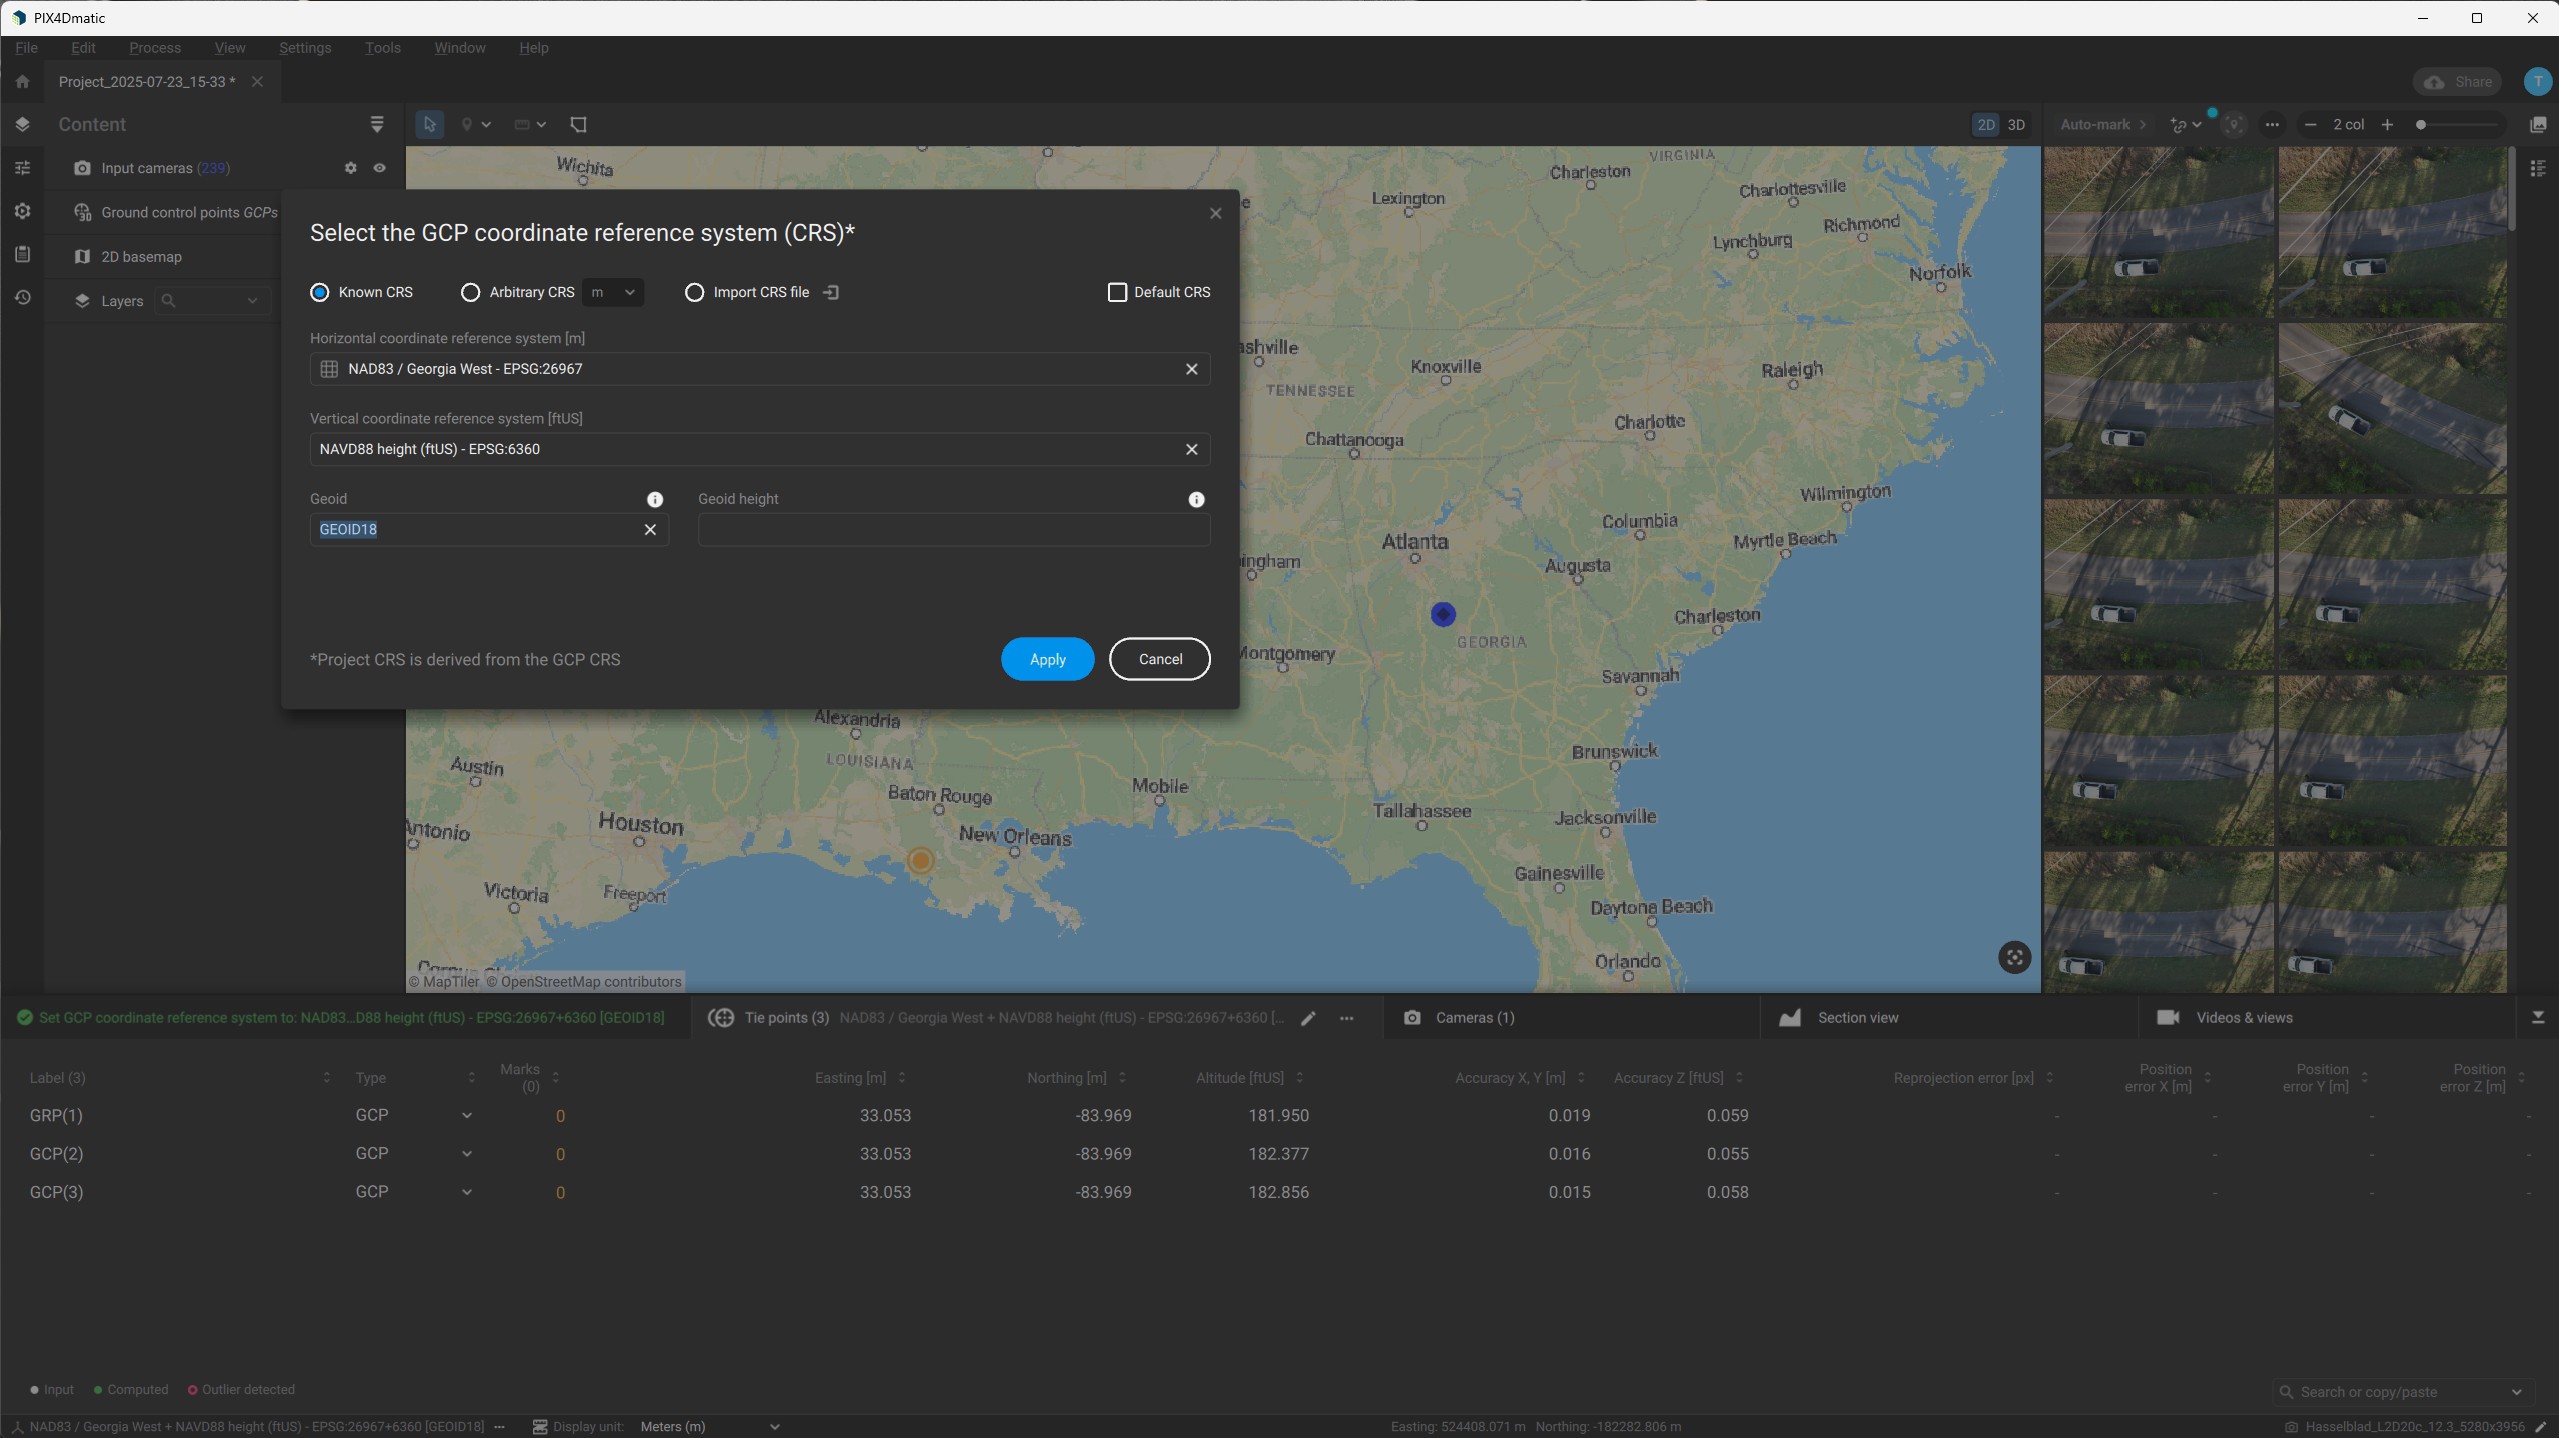Click the Geoid info icon
The image size is (2559, 1438).
click(655, 499)
